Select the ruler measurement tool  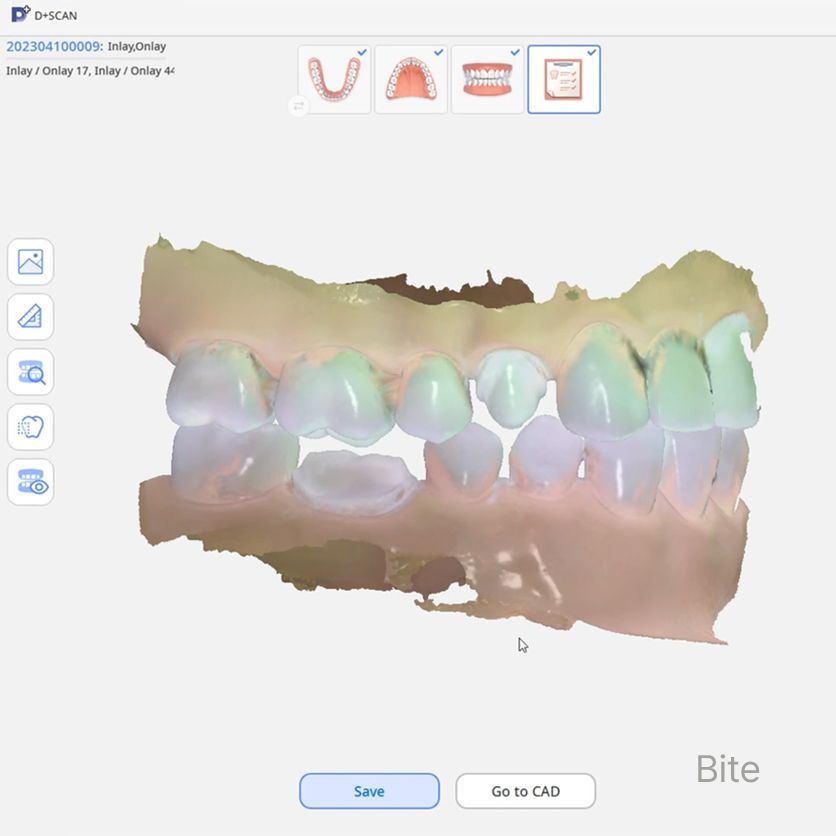tap(30, 317)
